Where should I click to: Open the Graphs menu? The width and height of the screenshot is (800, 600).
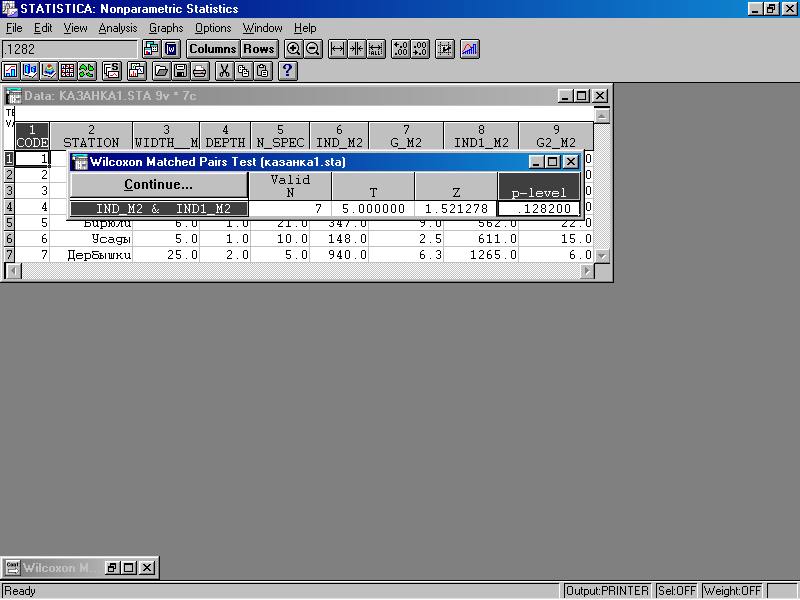click(166, 28)
